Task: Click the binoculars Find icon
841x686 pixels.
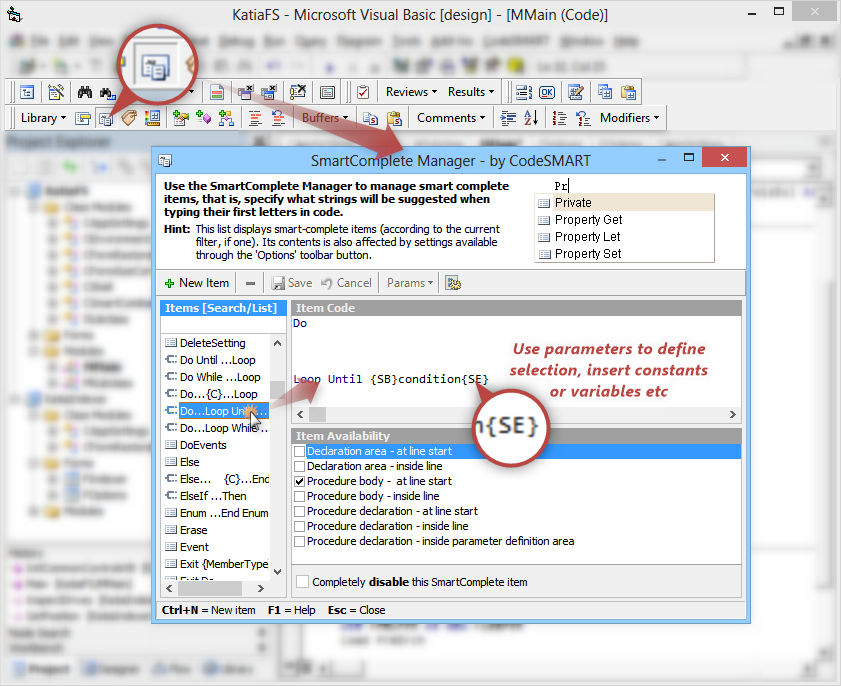Action: pyautogui.click(x=85, y=92)
